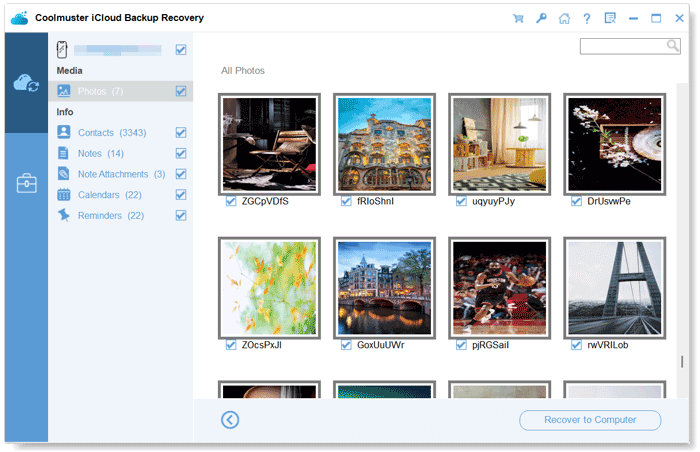700x452 pixels.
Task: Click the blurred device name label
Action: (x=117, y=50)
